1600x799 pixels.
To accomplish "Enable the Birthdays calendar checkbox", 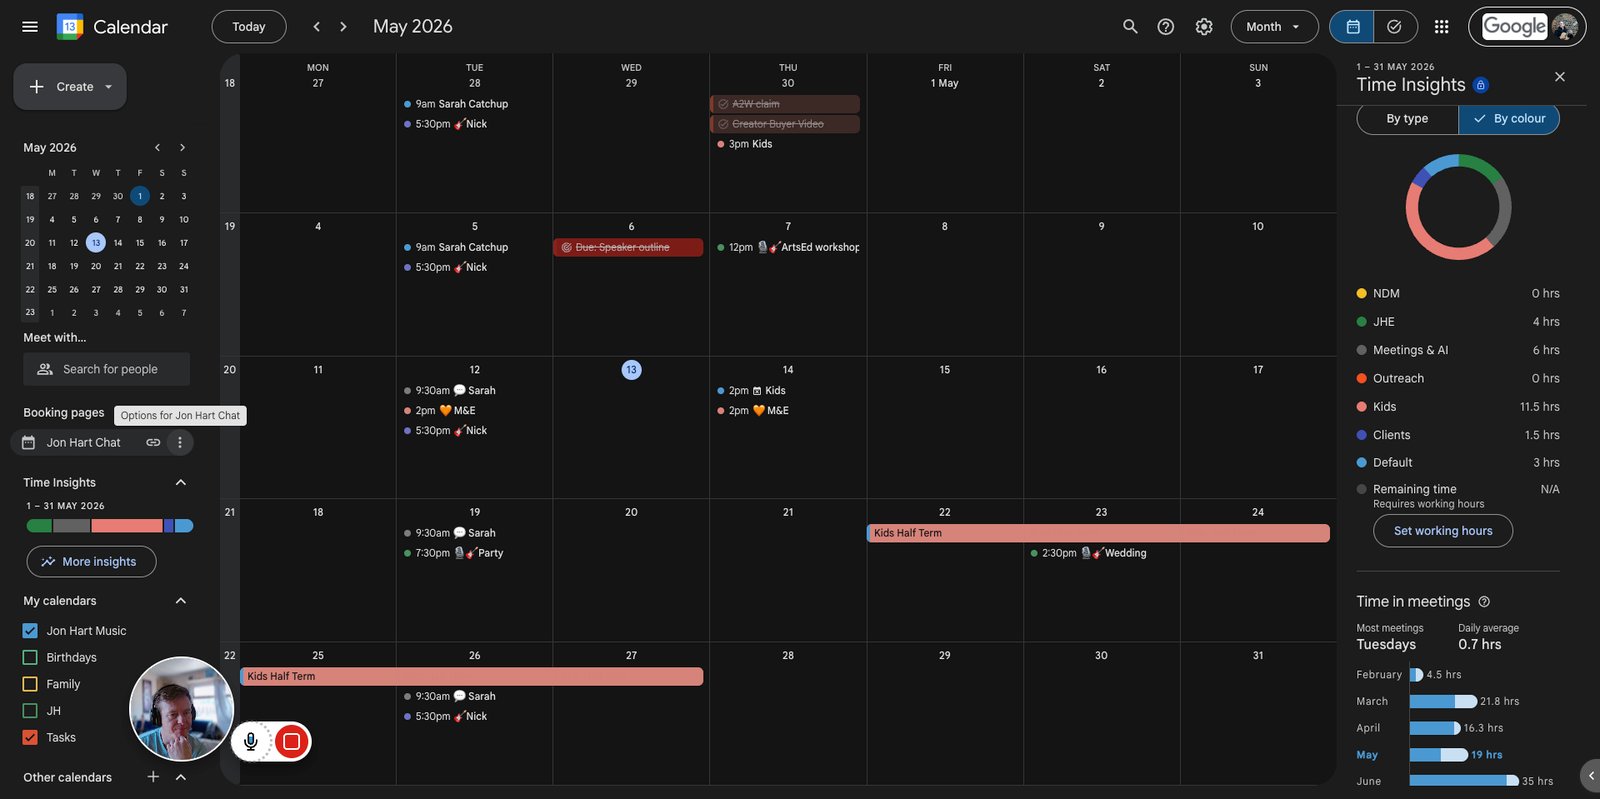I will click(30, 657).
